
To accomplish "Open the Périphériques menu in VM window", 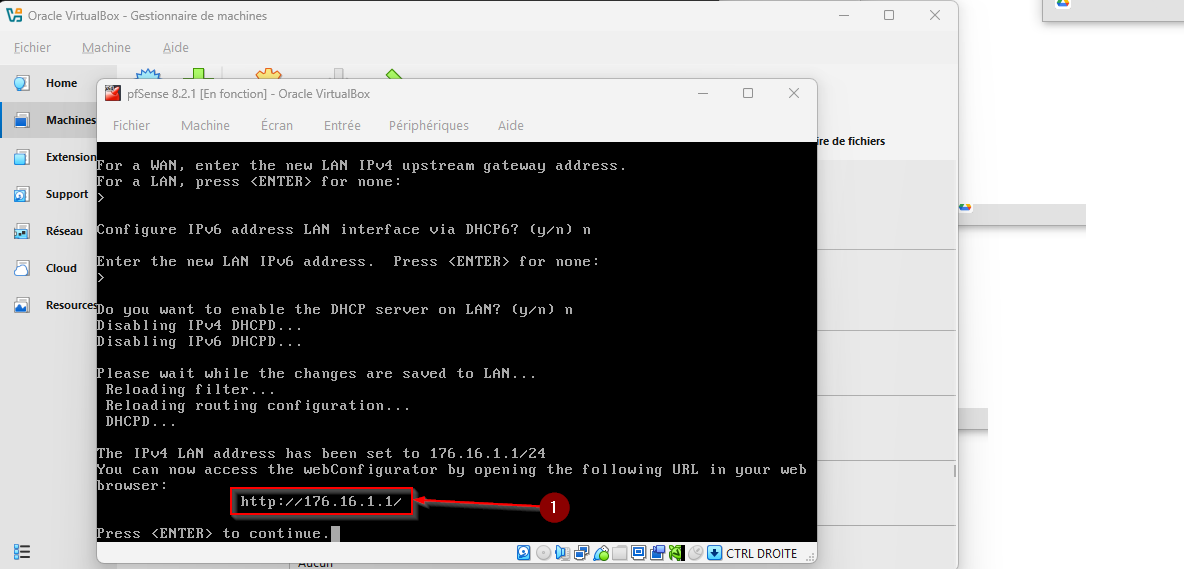I will coord(428,125).
